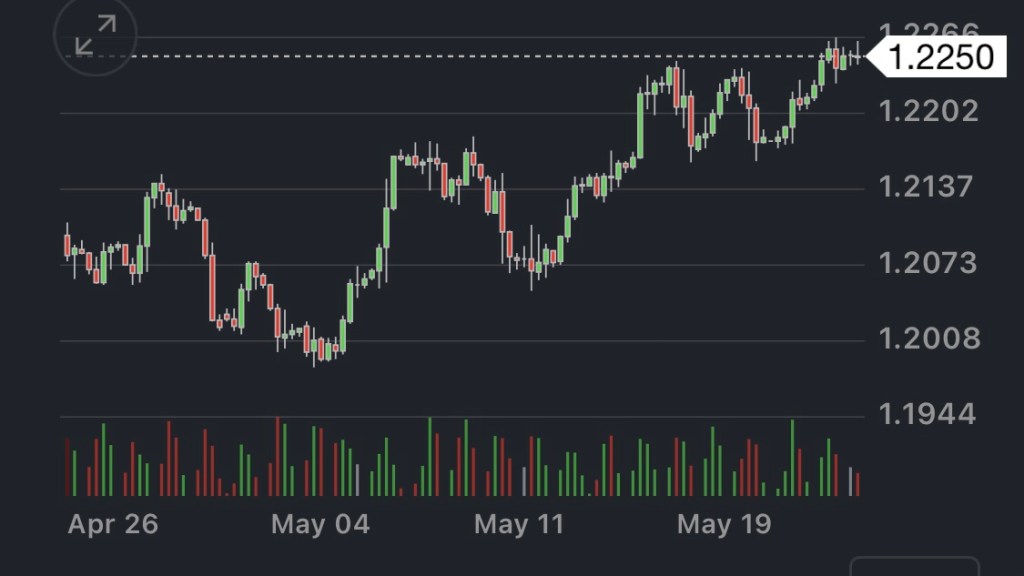
Task: Select the 1.1944 price level label
Action: (927, 414)
